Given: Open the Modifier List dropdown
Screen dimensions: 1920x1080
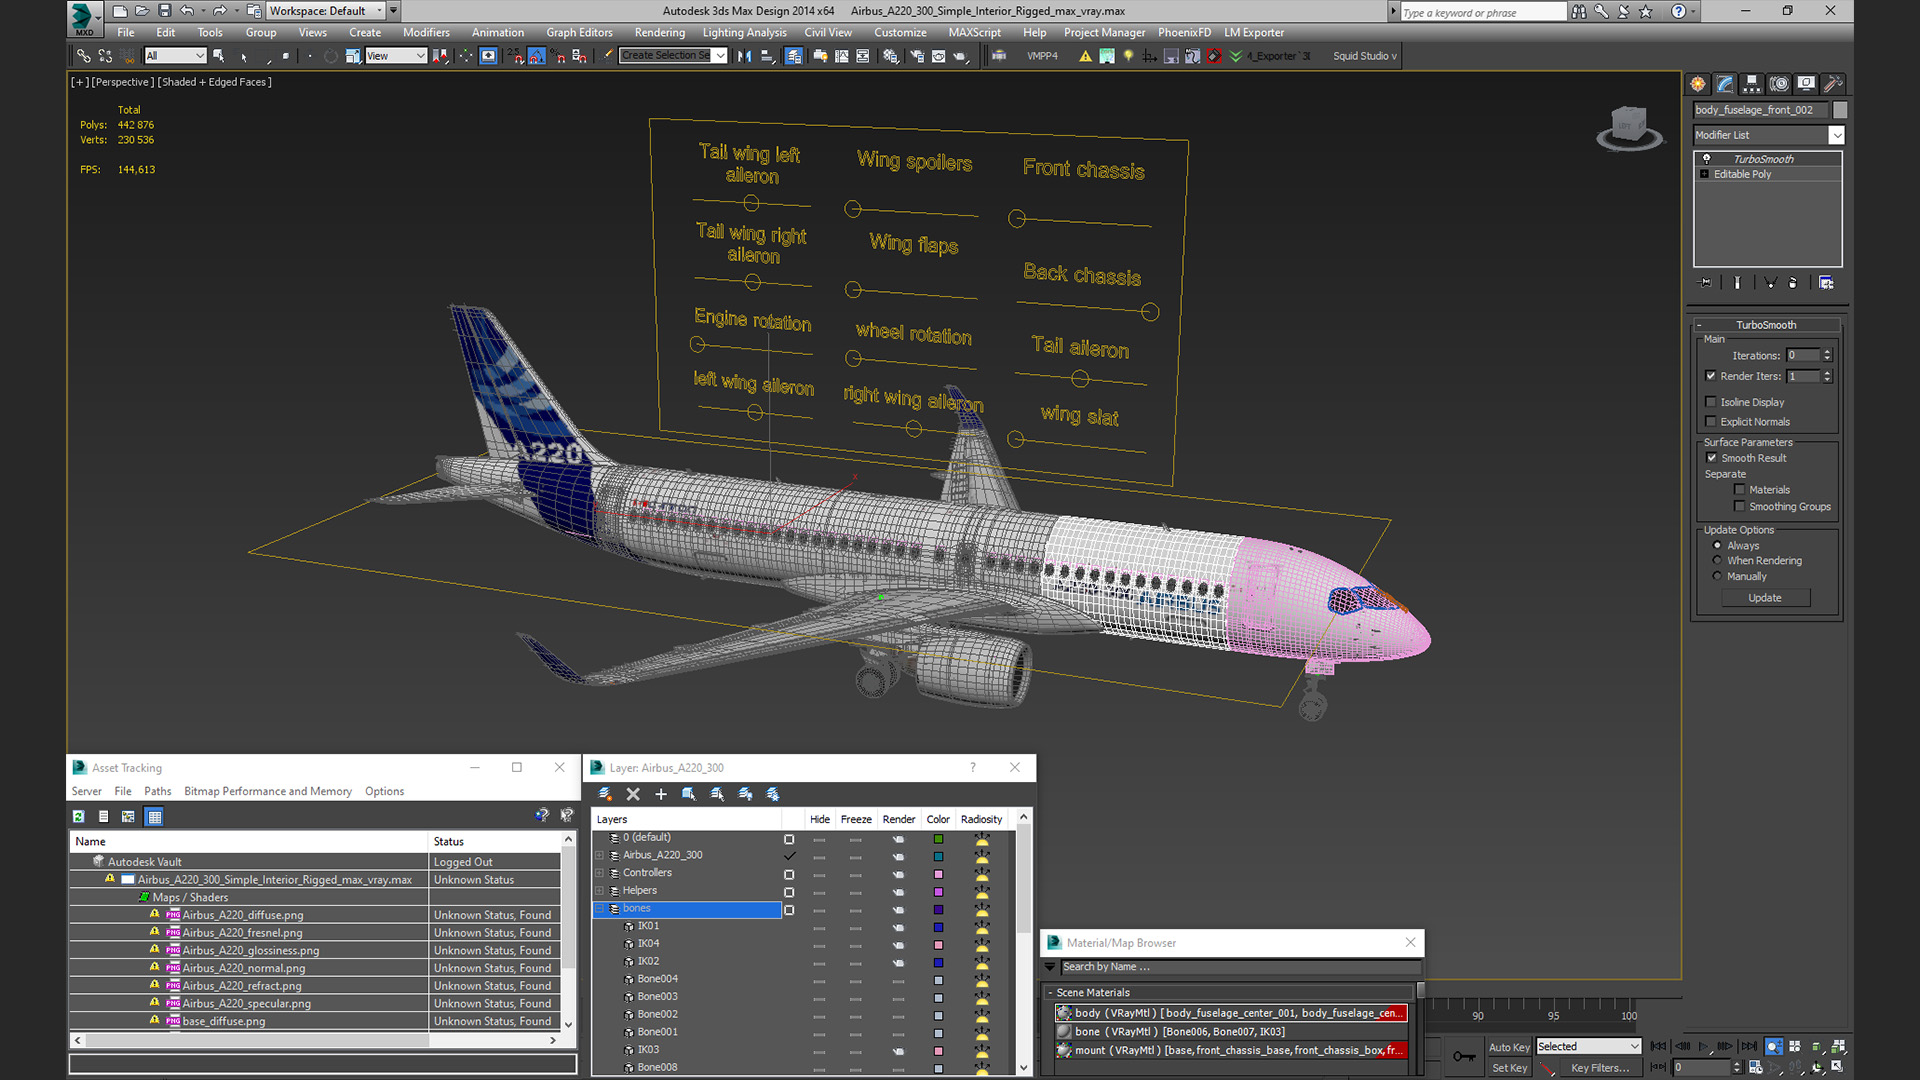Looking at the screenshot, I should pyautogui.click(x=1837, y=135).
